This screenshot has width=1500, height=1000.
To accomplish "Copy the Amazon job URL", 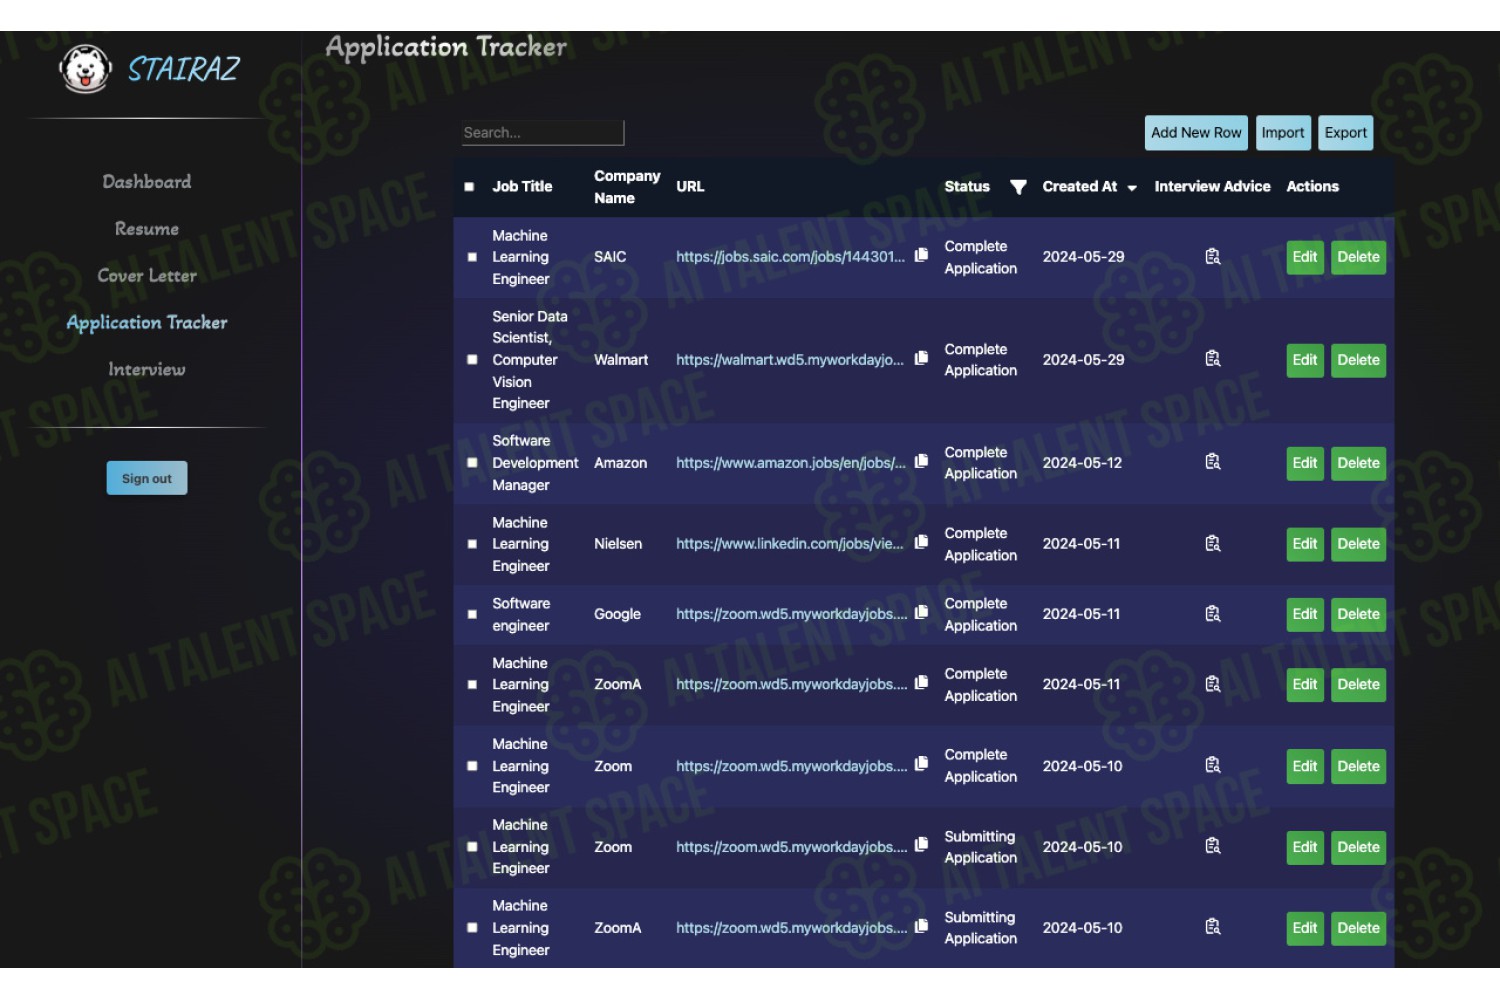I will pyautogui.click(x=922, y=461).
